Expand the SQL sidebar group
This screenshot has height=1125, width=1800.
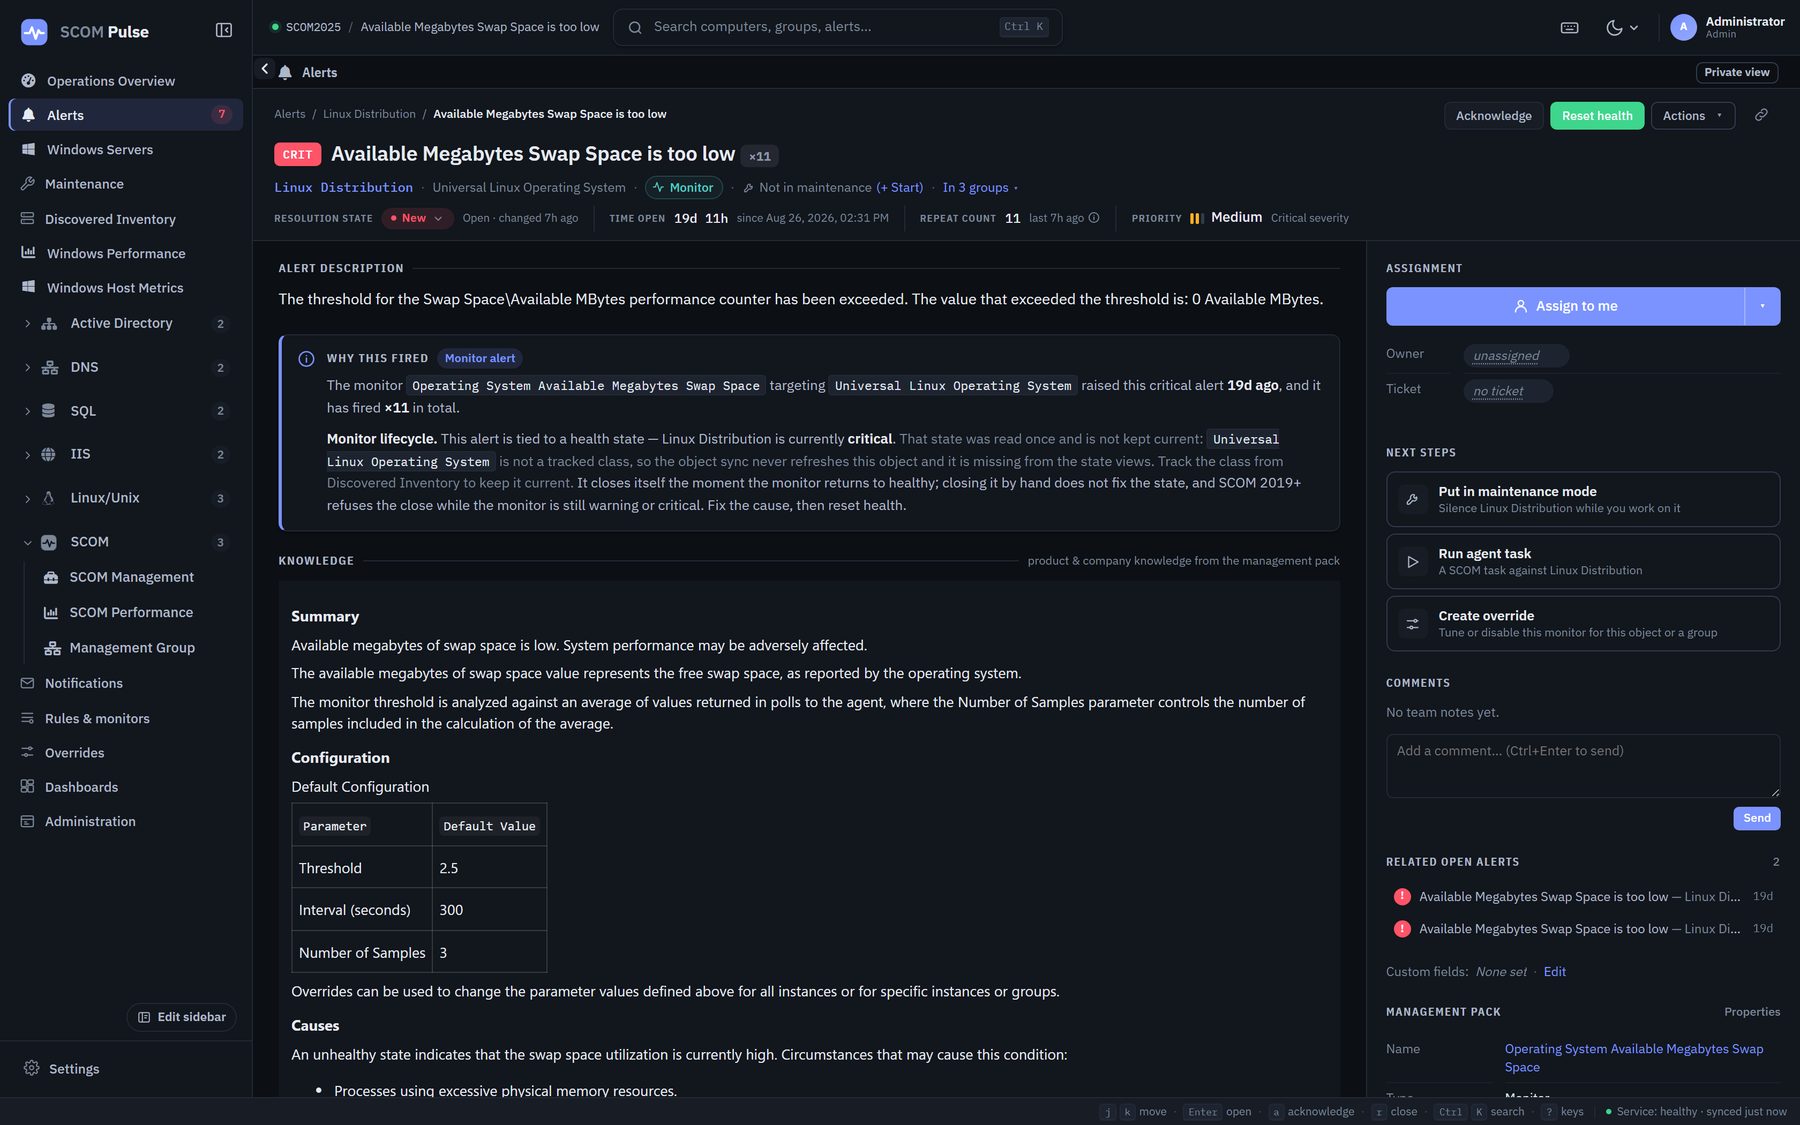coord(27,411)
